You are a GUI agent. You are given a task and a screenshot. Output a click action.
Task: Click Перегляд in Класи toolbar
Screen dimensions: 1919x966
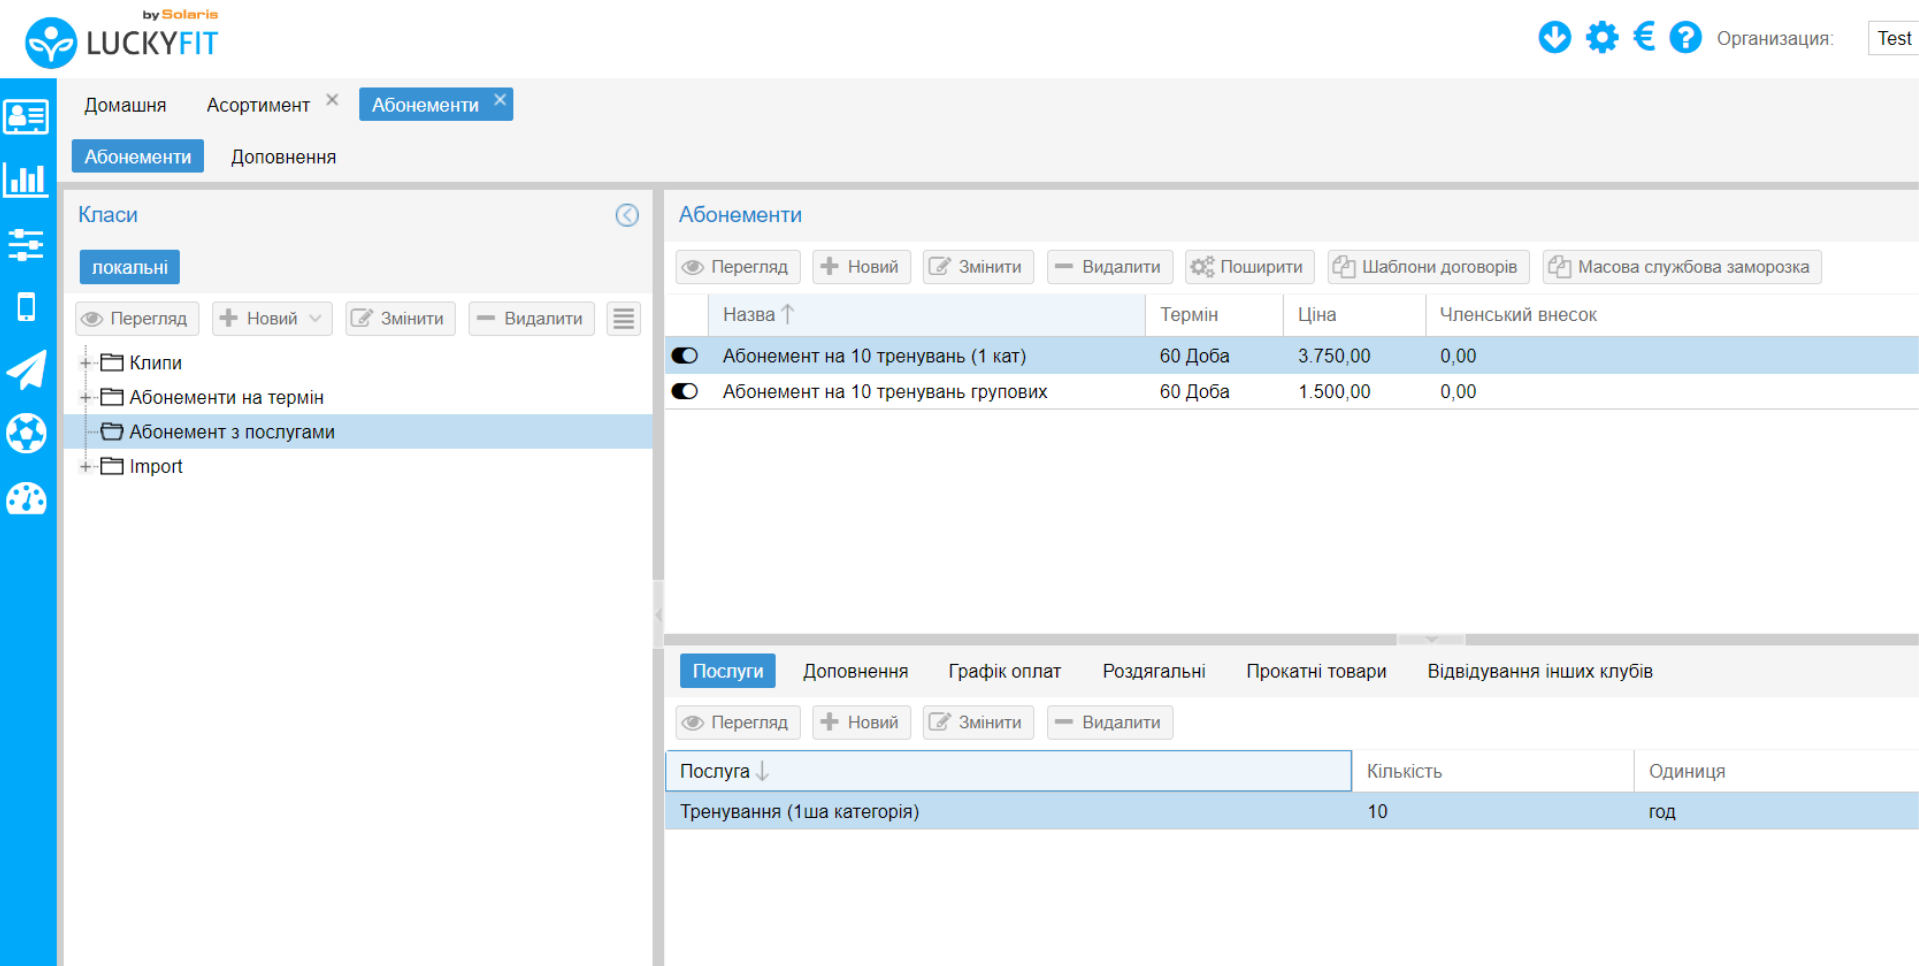pos(137,318)
